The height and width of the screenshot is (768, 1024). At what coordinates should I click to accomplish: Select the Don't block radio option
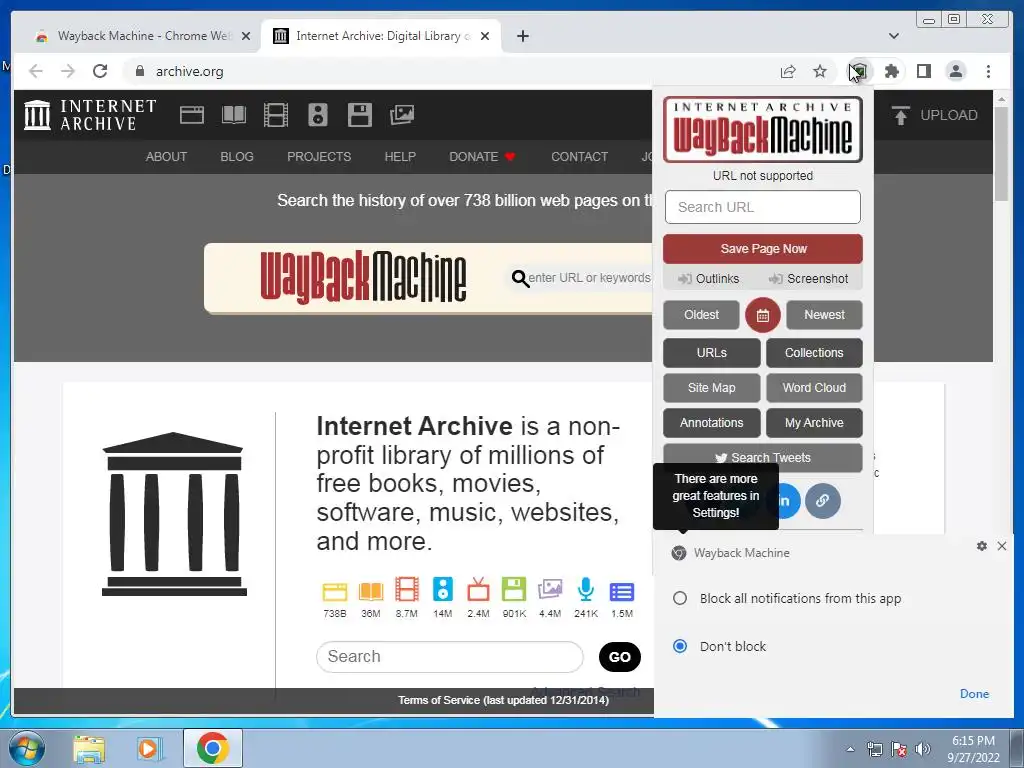click(x=680, y=646)
